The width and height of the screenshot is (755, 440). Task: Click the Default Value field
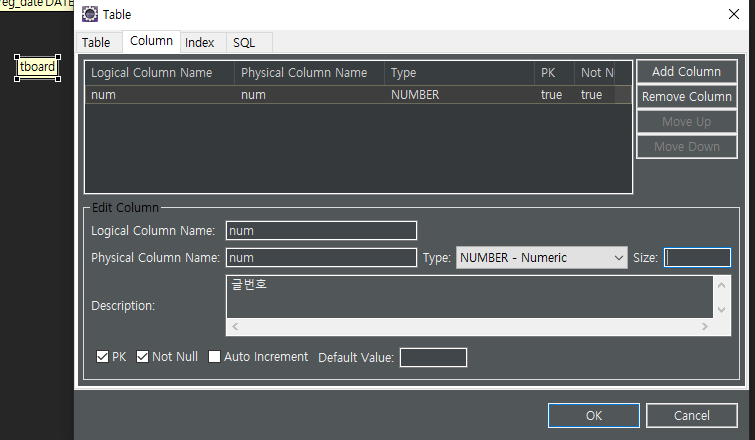tap(433, 358)
